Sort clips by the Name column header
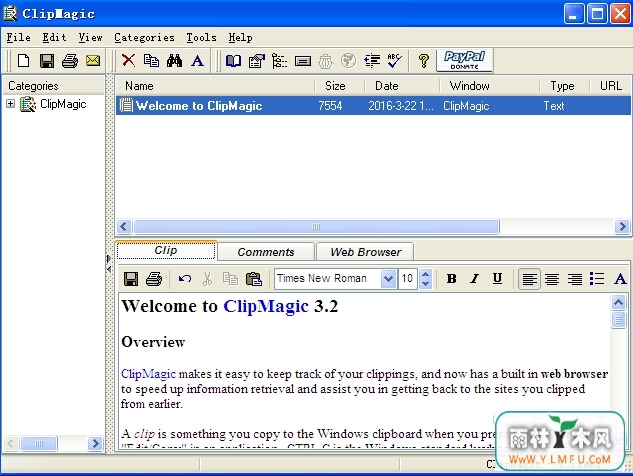 pos(215,86)
